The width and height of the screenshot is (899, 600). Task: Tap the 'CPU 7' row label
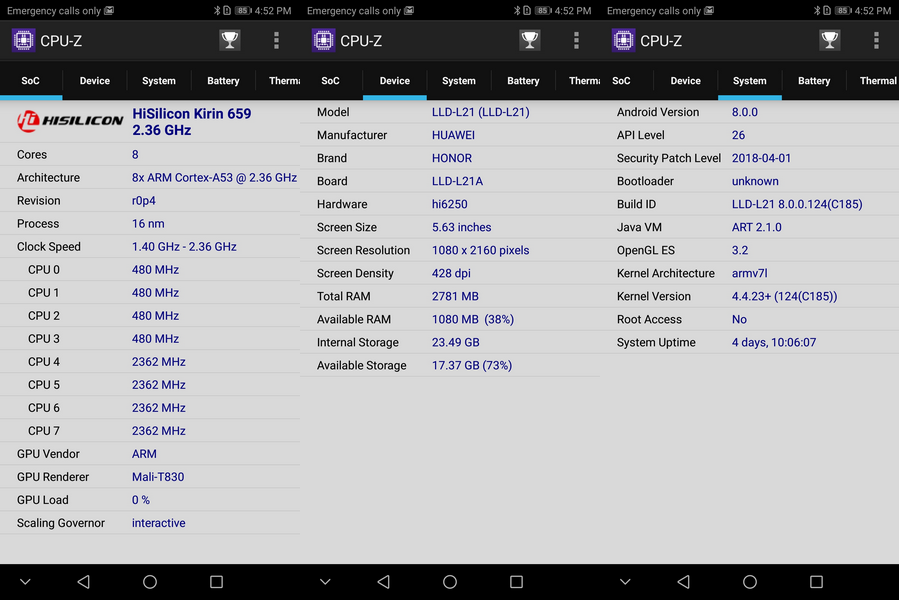44,431
